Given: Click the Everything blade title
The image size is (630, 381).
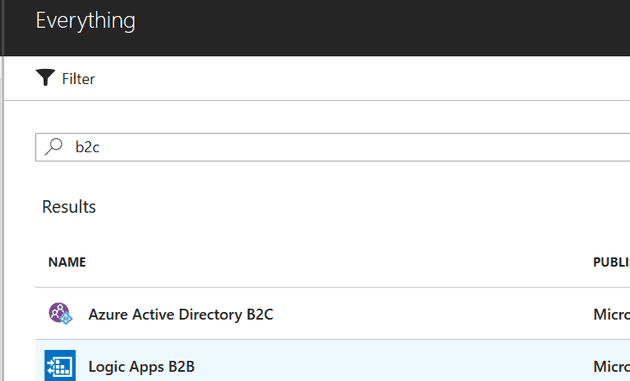Looking at the screenshot, I should tap(86, 20).
